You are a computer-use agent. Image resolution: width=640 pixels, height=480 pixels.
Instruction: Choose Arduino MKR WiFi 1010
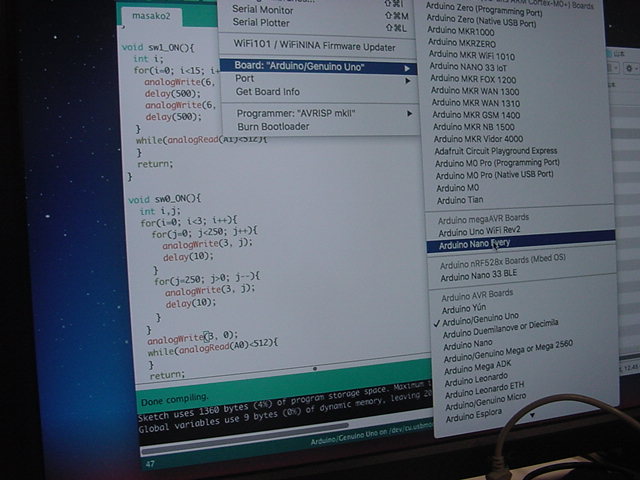coord(471,56)
